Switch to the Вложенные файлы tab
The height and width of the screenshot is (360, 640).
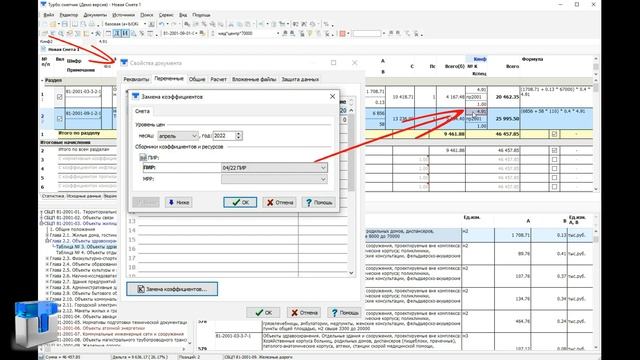tap(254, 79)
